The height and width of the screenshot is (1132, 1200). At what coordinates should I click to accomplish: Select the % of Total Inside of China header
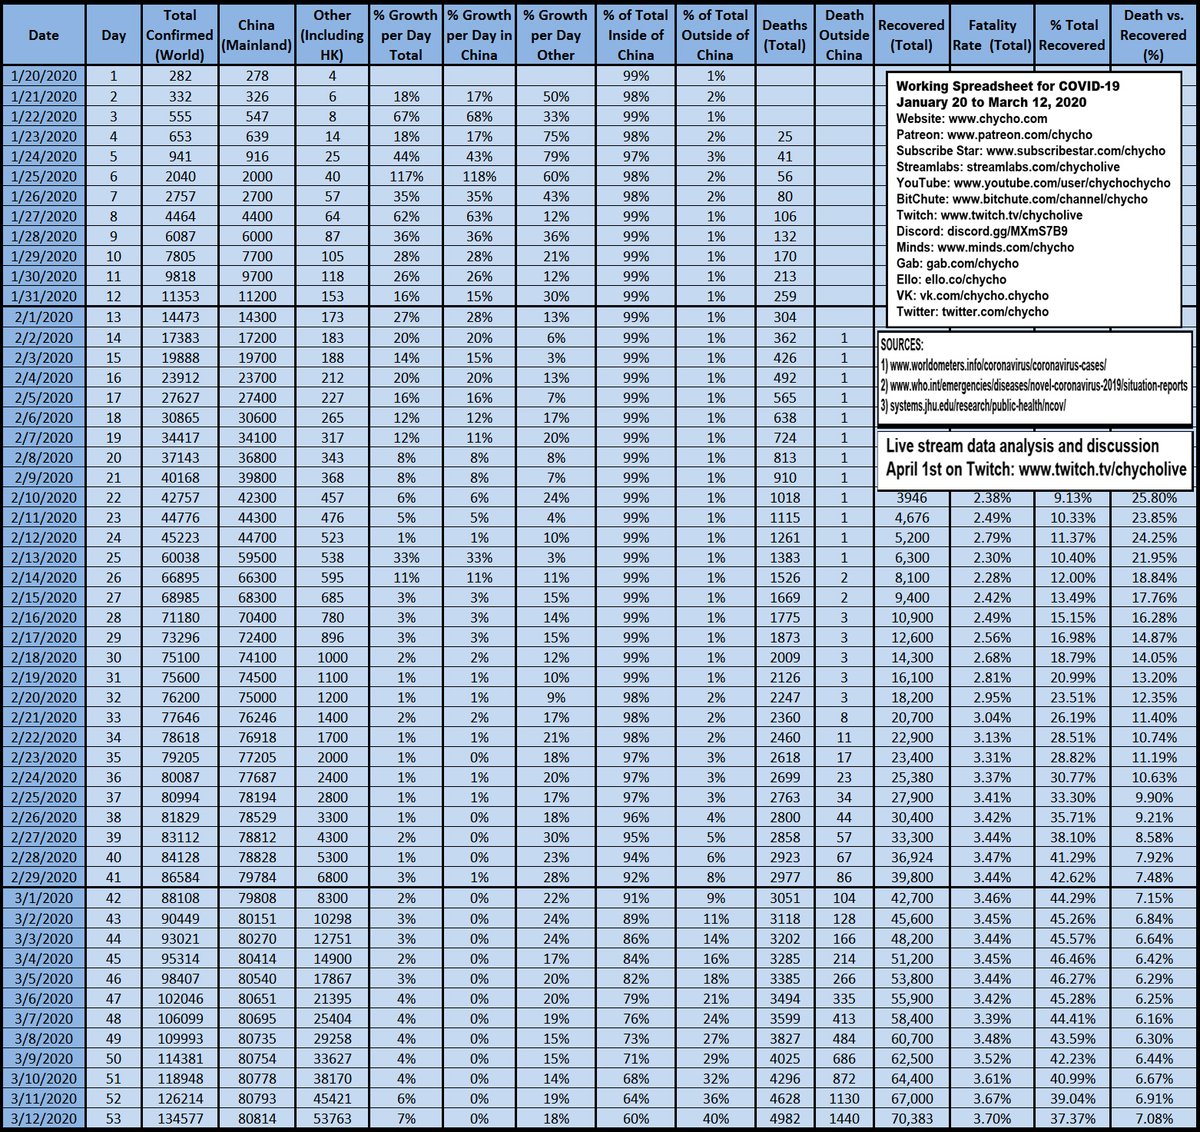(x=636, y=35)
